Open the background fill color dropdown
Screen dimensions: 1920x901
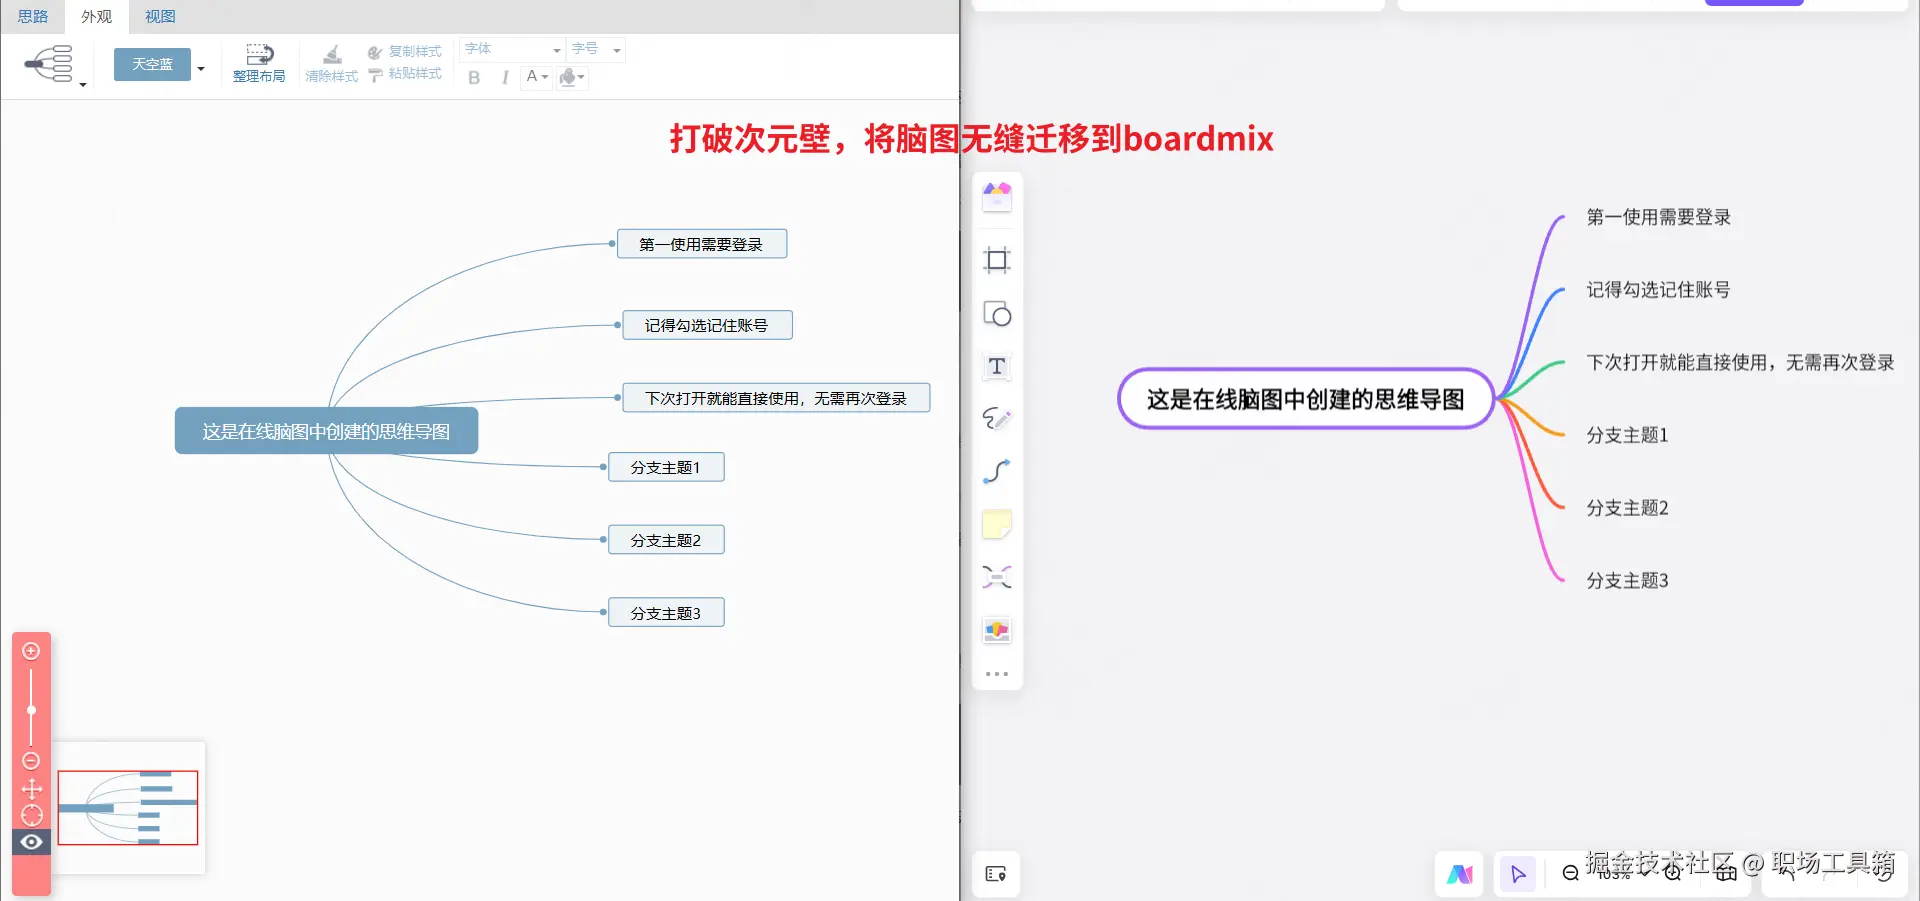coord(572,77)
